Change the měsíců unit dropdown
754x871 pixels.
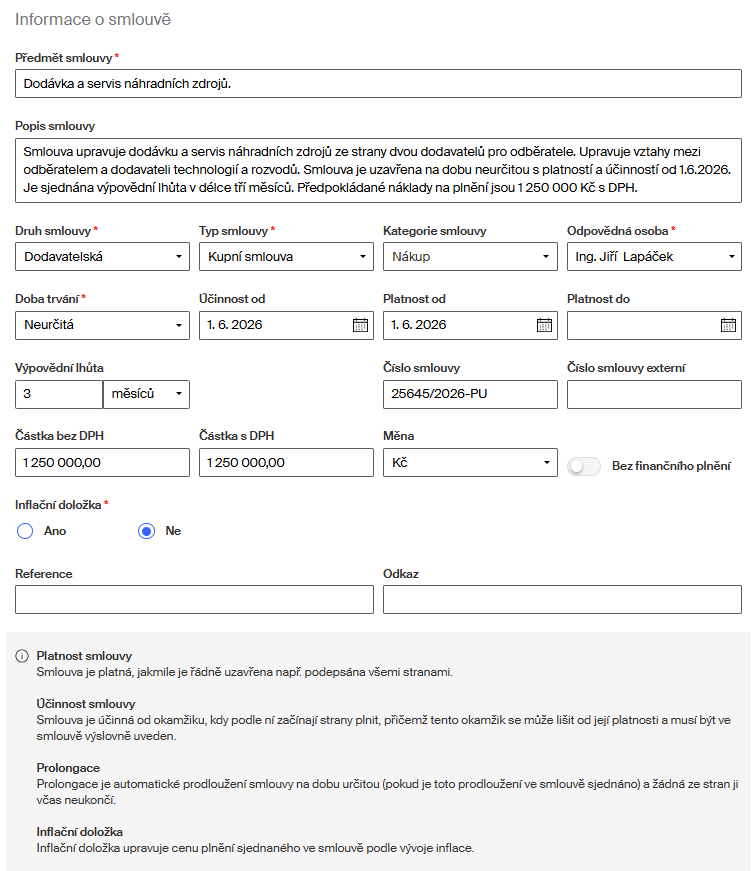point(146,394)
